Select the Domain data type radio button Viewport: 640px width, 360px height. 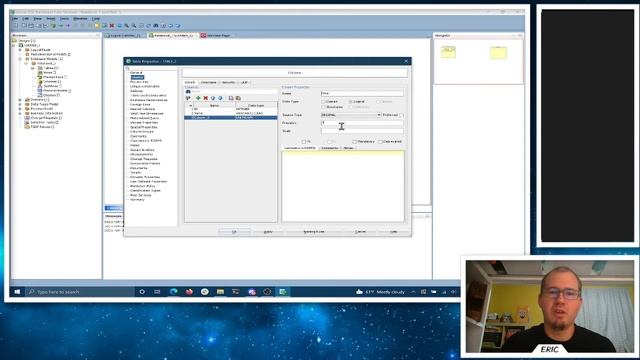point(323,102)
